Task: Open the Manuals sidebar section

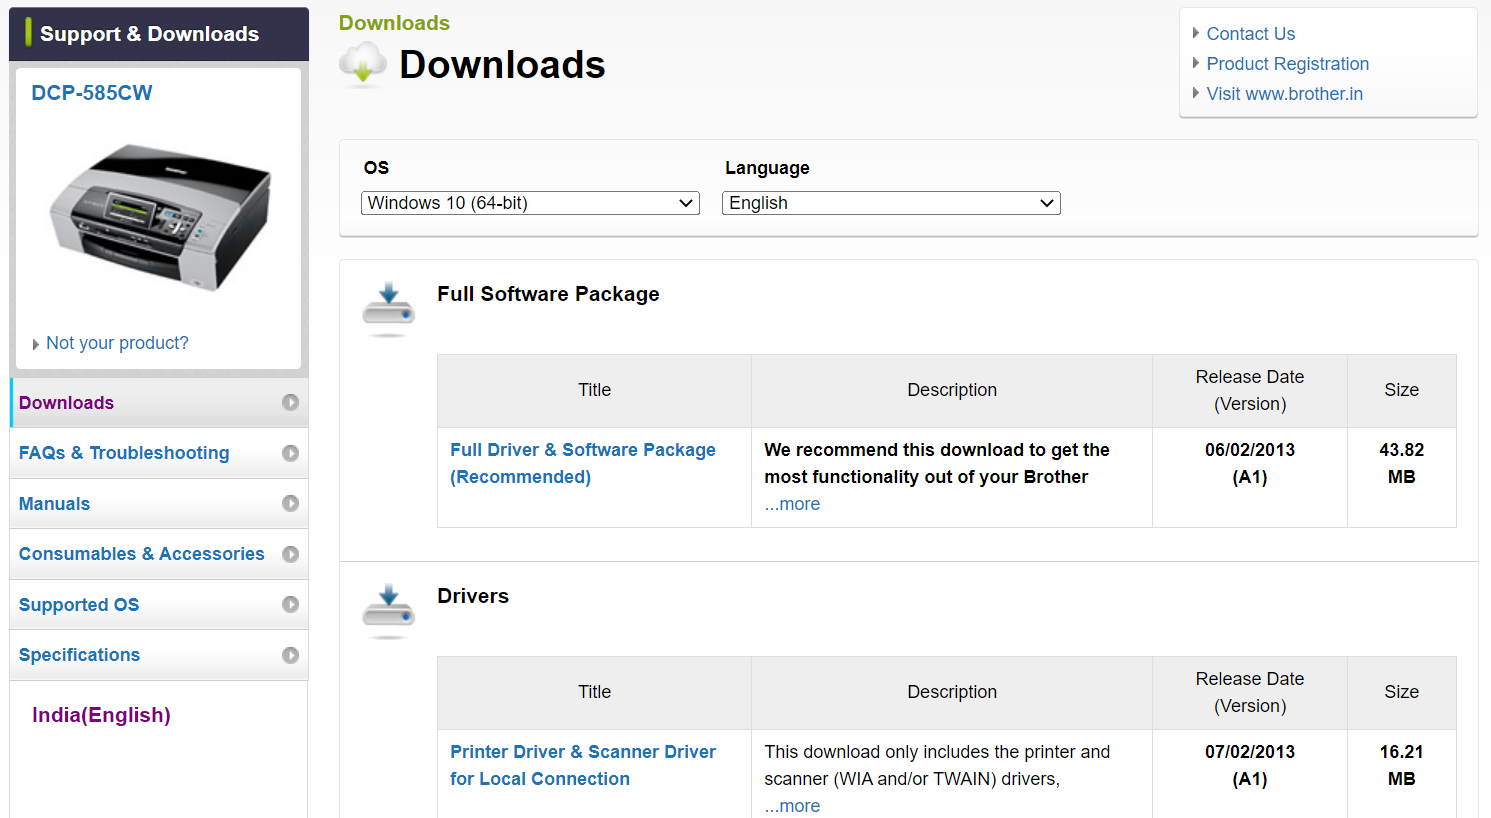Action: (159, 504)
